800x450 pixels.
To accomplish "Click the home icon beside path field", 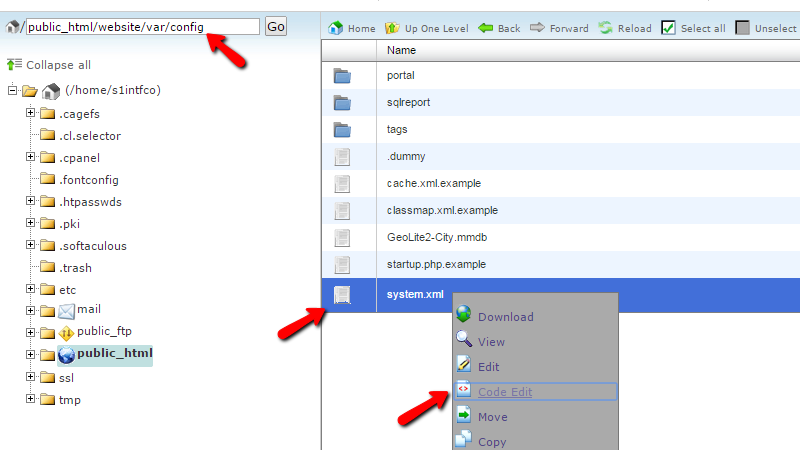I will [12, 27].
